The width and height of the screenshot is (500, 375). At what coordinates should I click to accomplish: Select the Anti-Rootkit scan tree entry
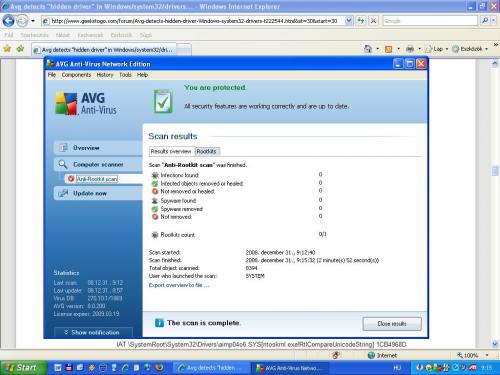pos(97,179)
